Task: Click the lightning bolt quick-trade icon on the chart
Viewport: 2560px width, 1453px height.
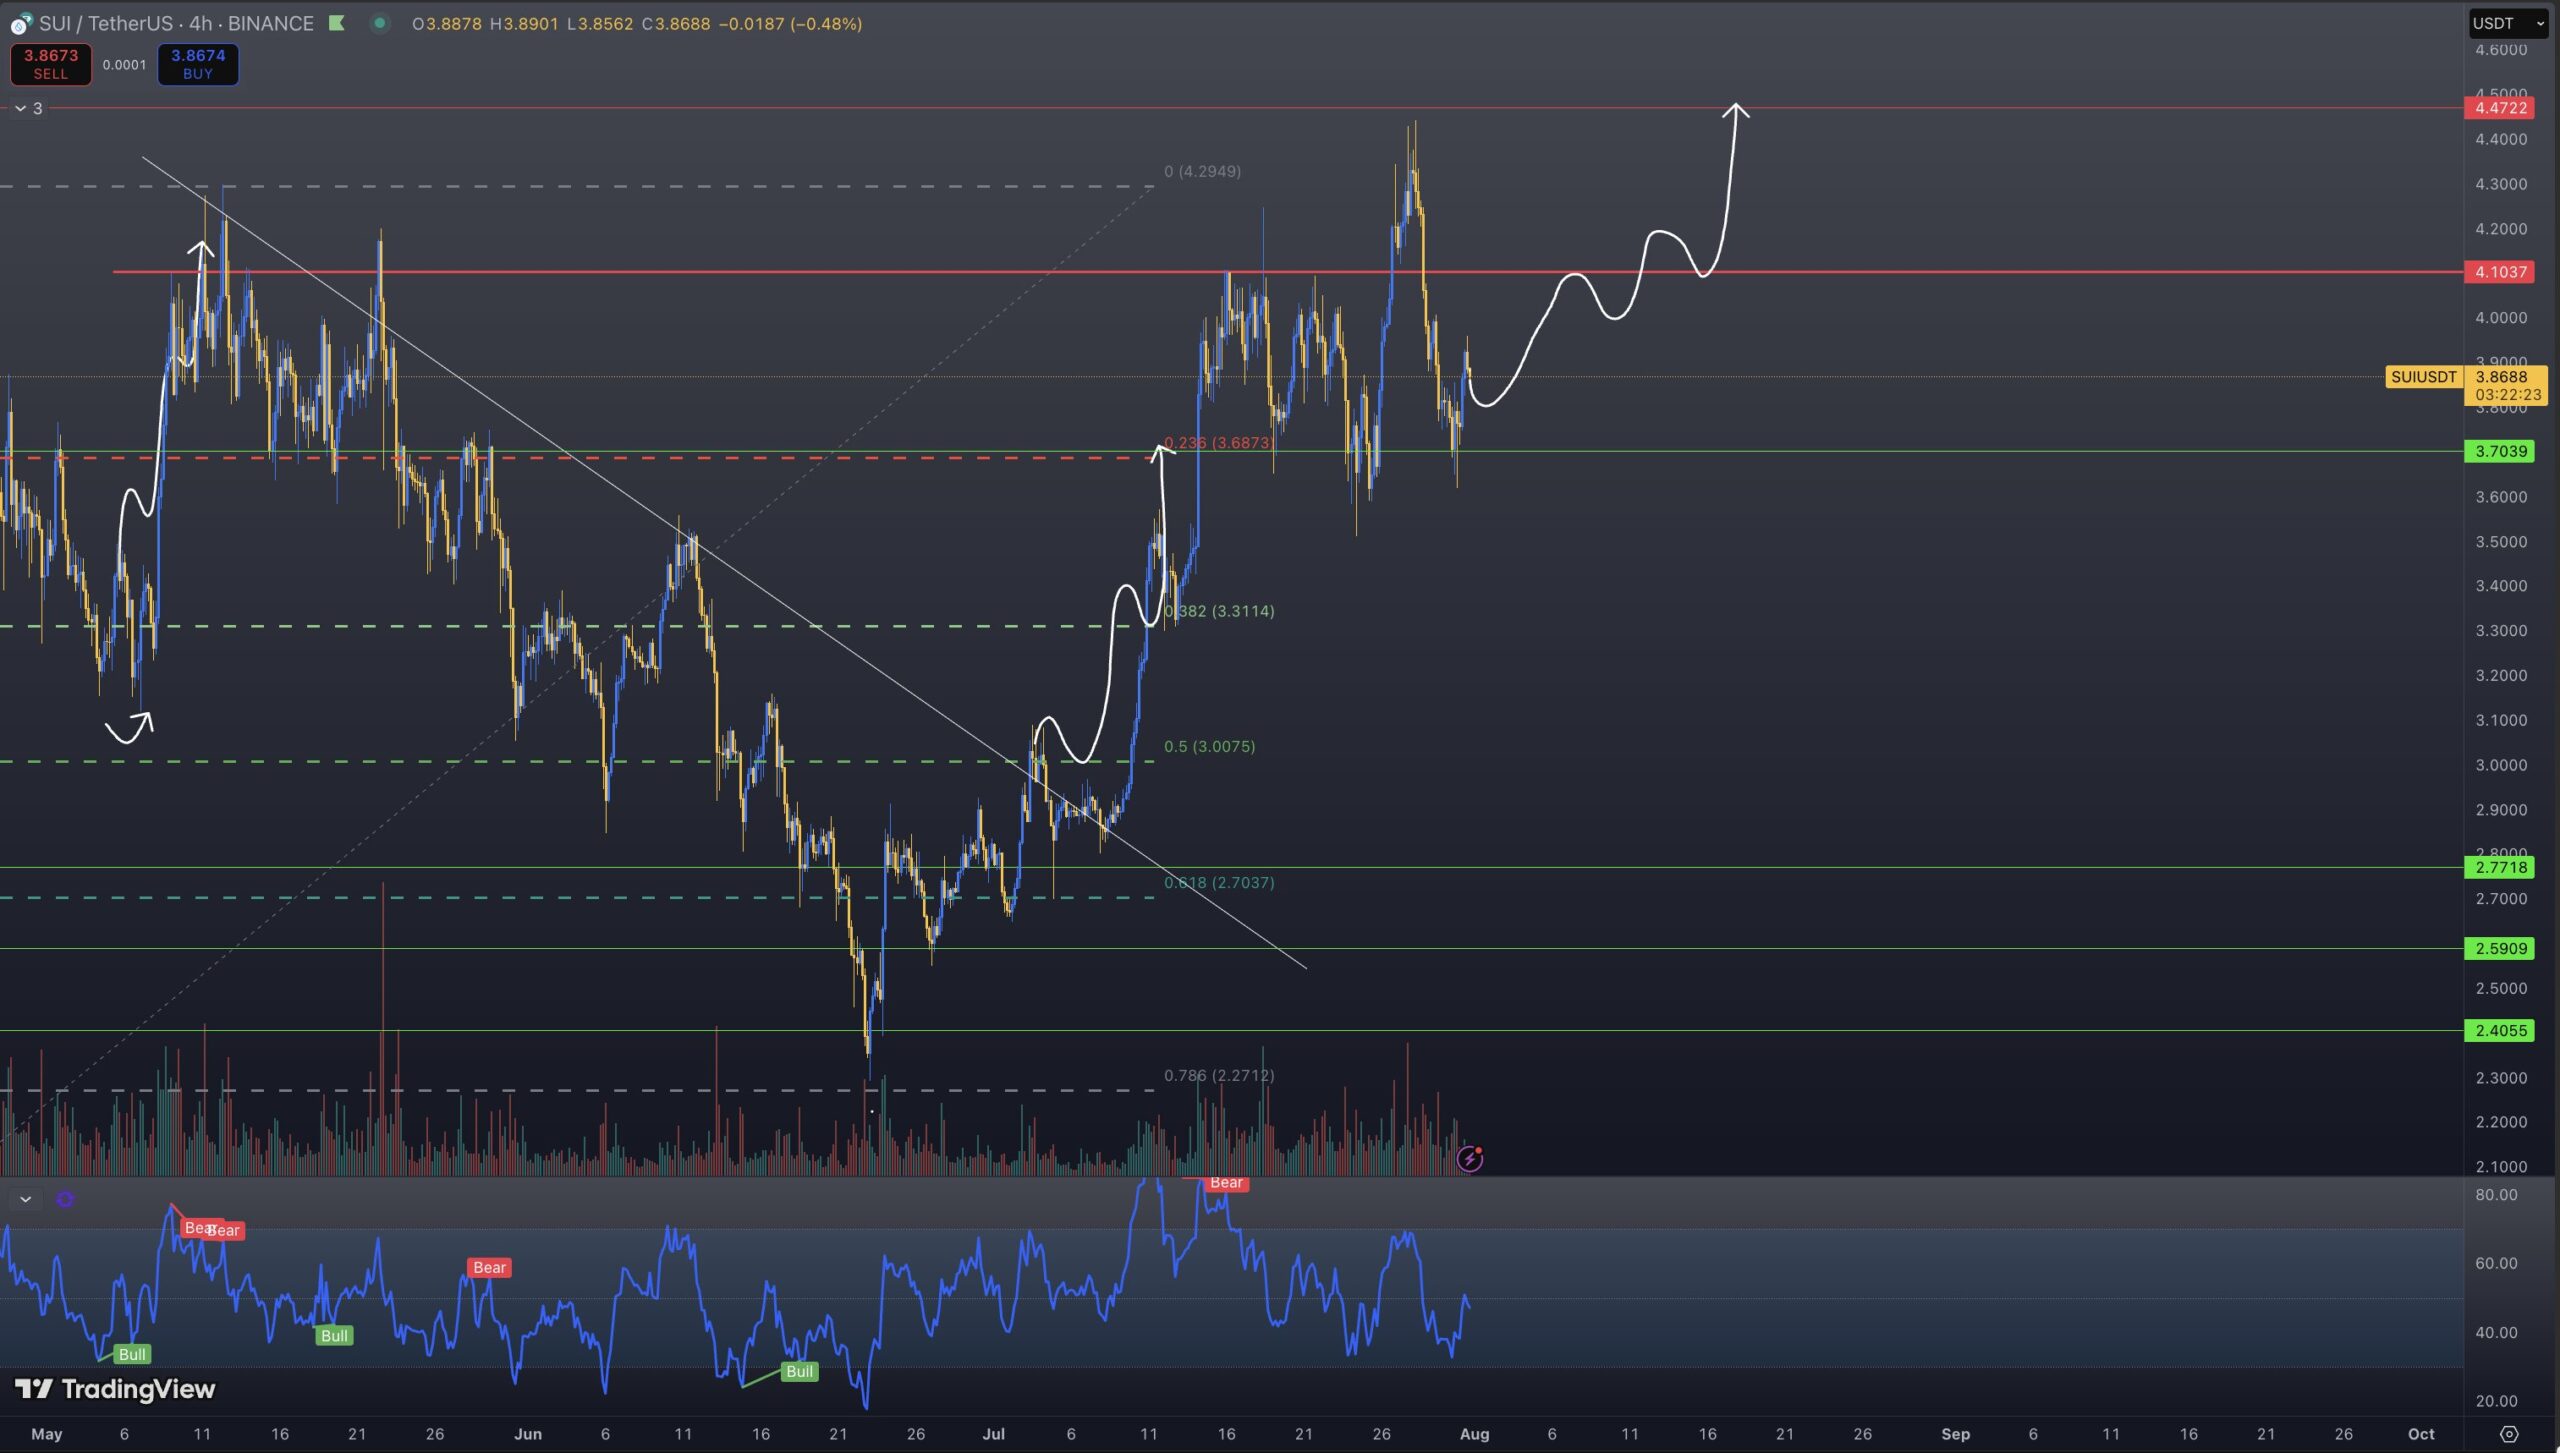Action: [x=1469, y=1159]
